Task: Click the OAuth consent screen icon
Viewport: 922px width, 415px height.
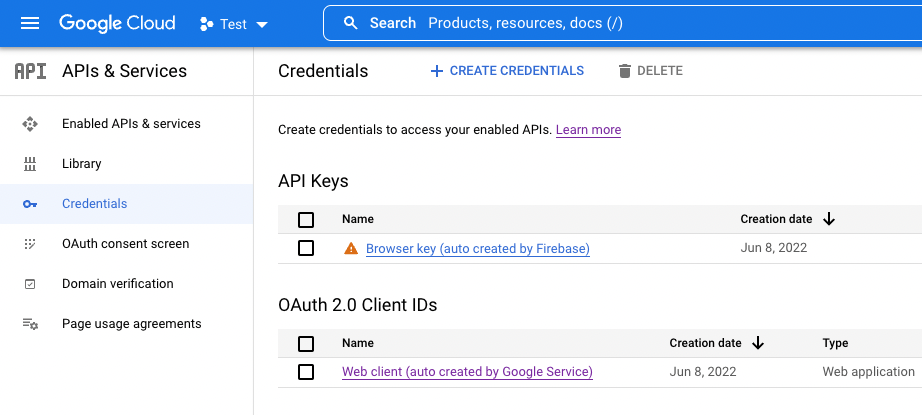Action: (x=30, y=244)
